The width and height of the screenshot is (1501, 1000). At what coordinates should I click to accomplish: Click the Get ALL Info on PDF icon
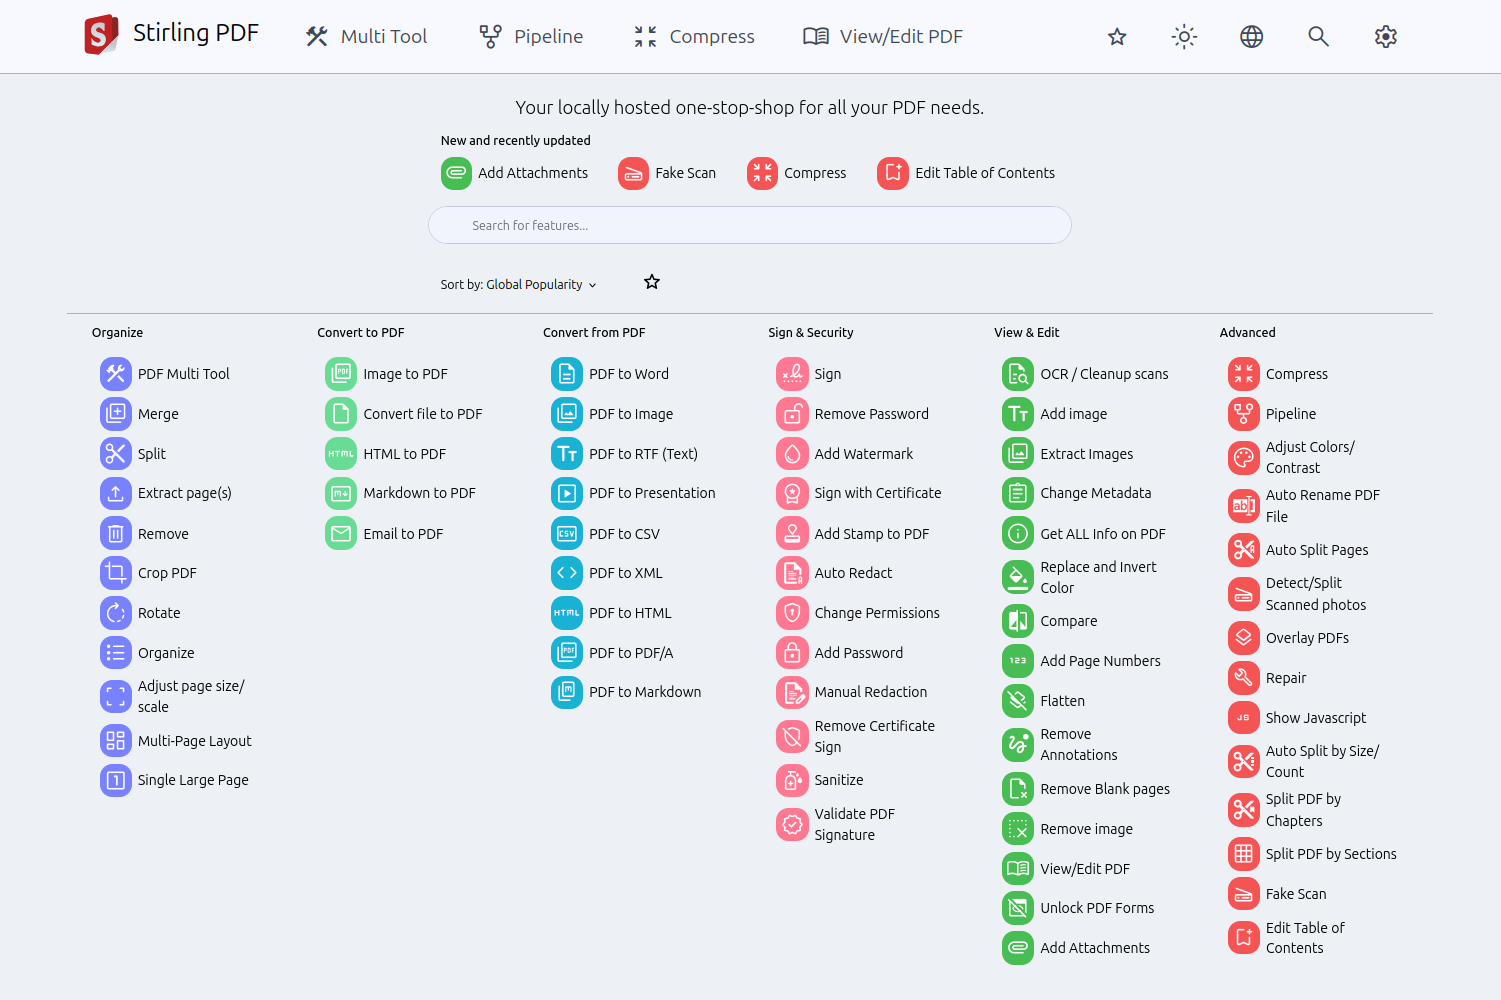point(1018,534)
